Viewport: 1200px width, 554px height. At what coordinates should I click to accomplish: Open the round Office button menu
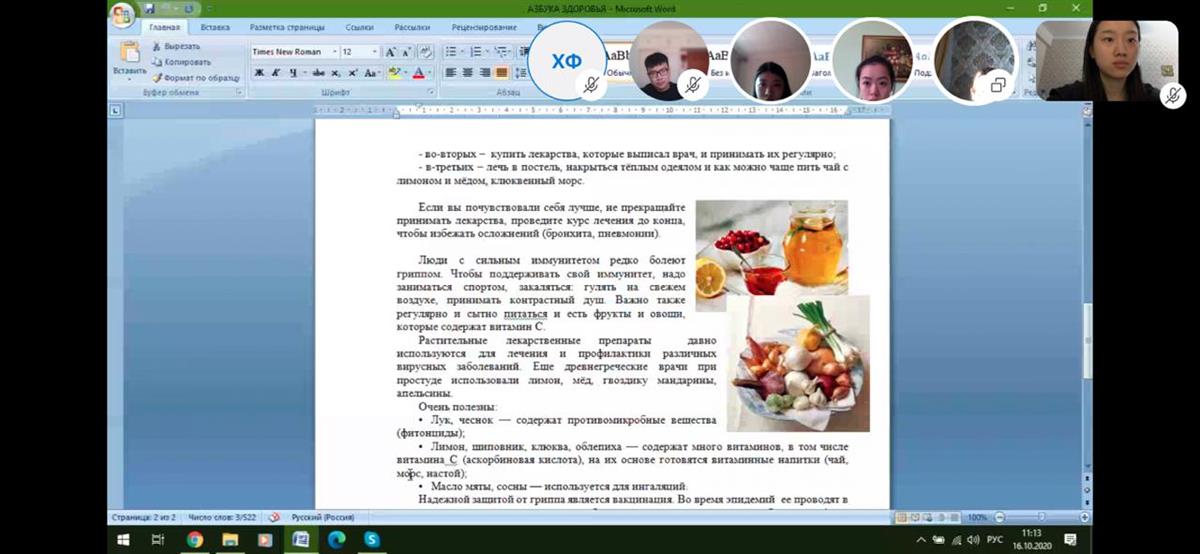click(x=122, y=15)
